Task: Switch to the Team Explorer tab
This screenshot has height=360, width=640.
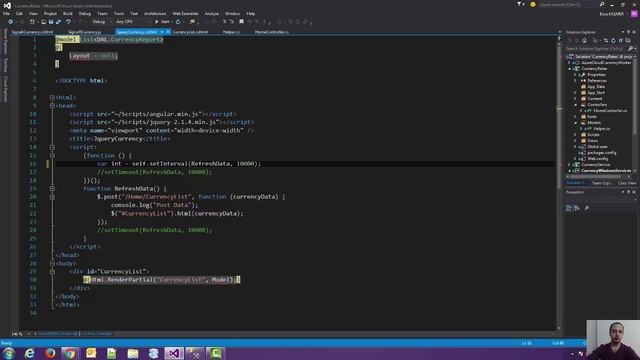Action: pos(602,183)
